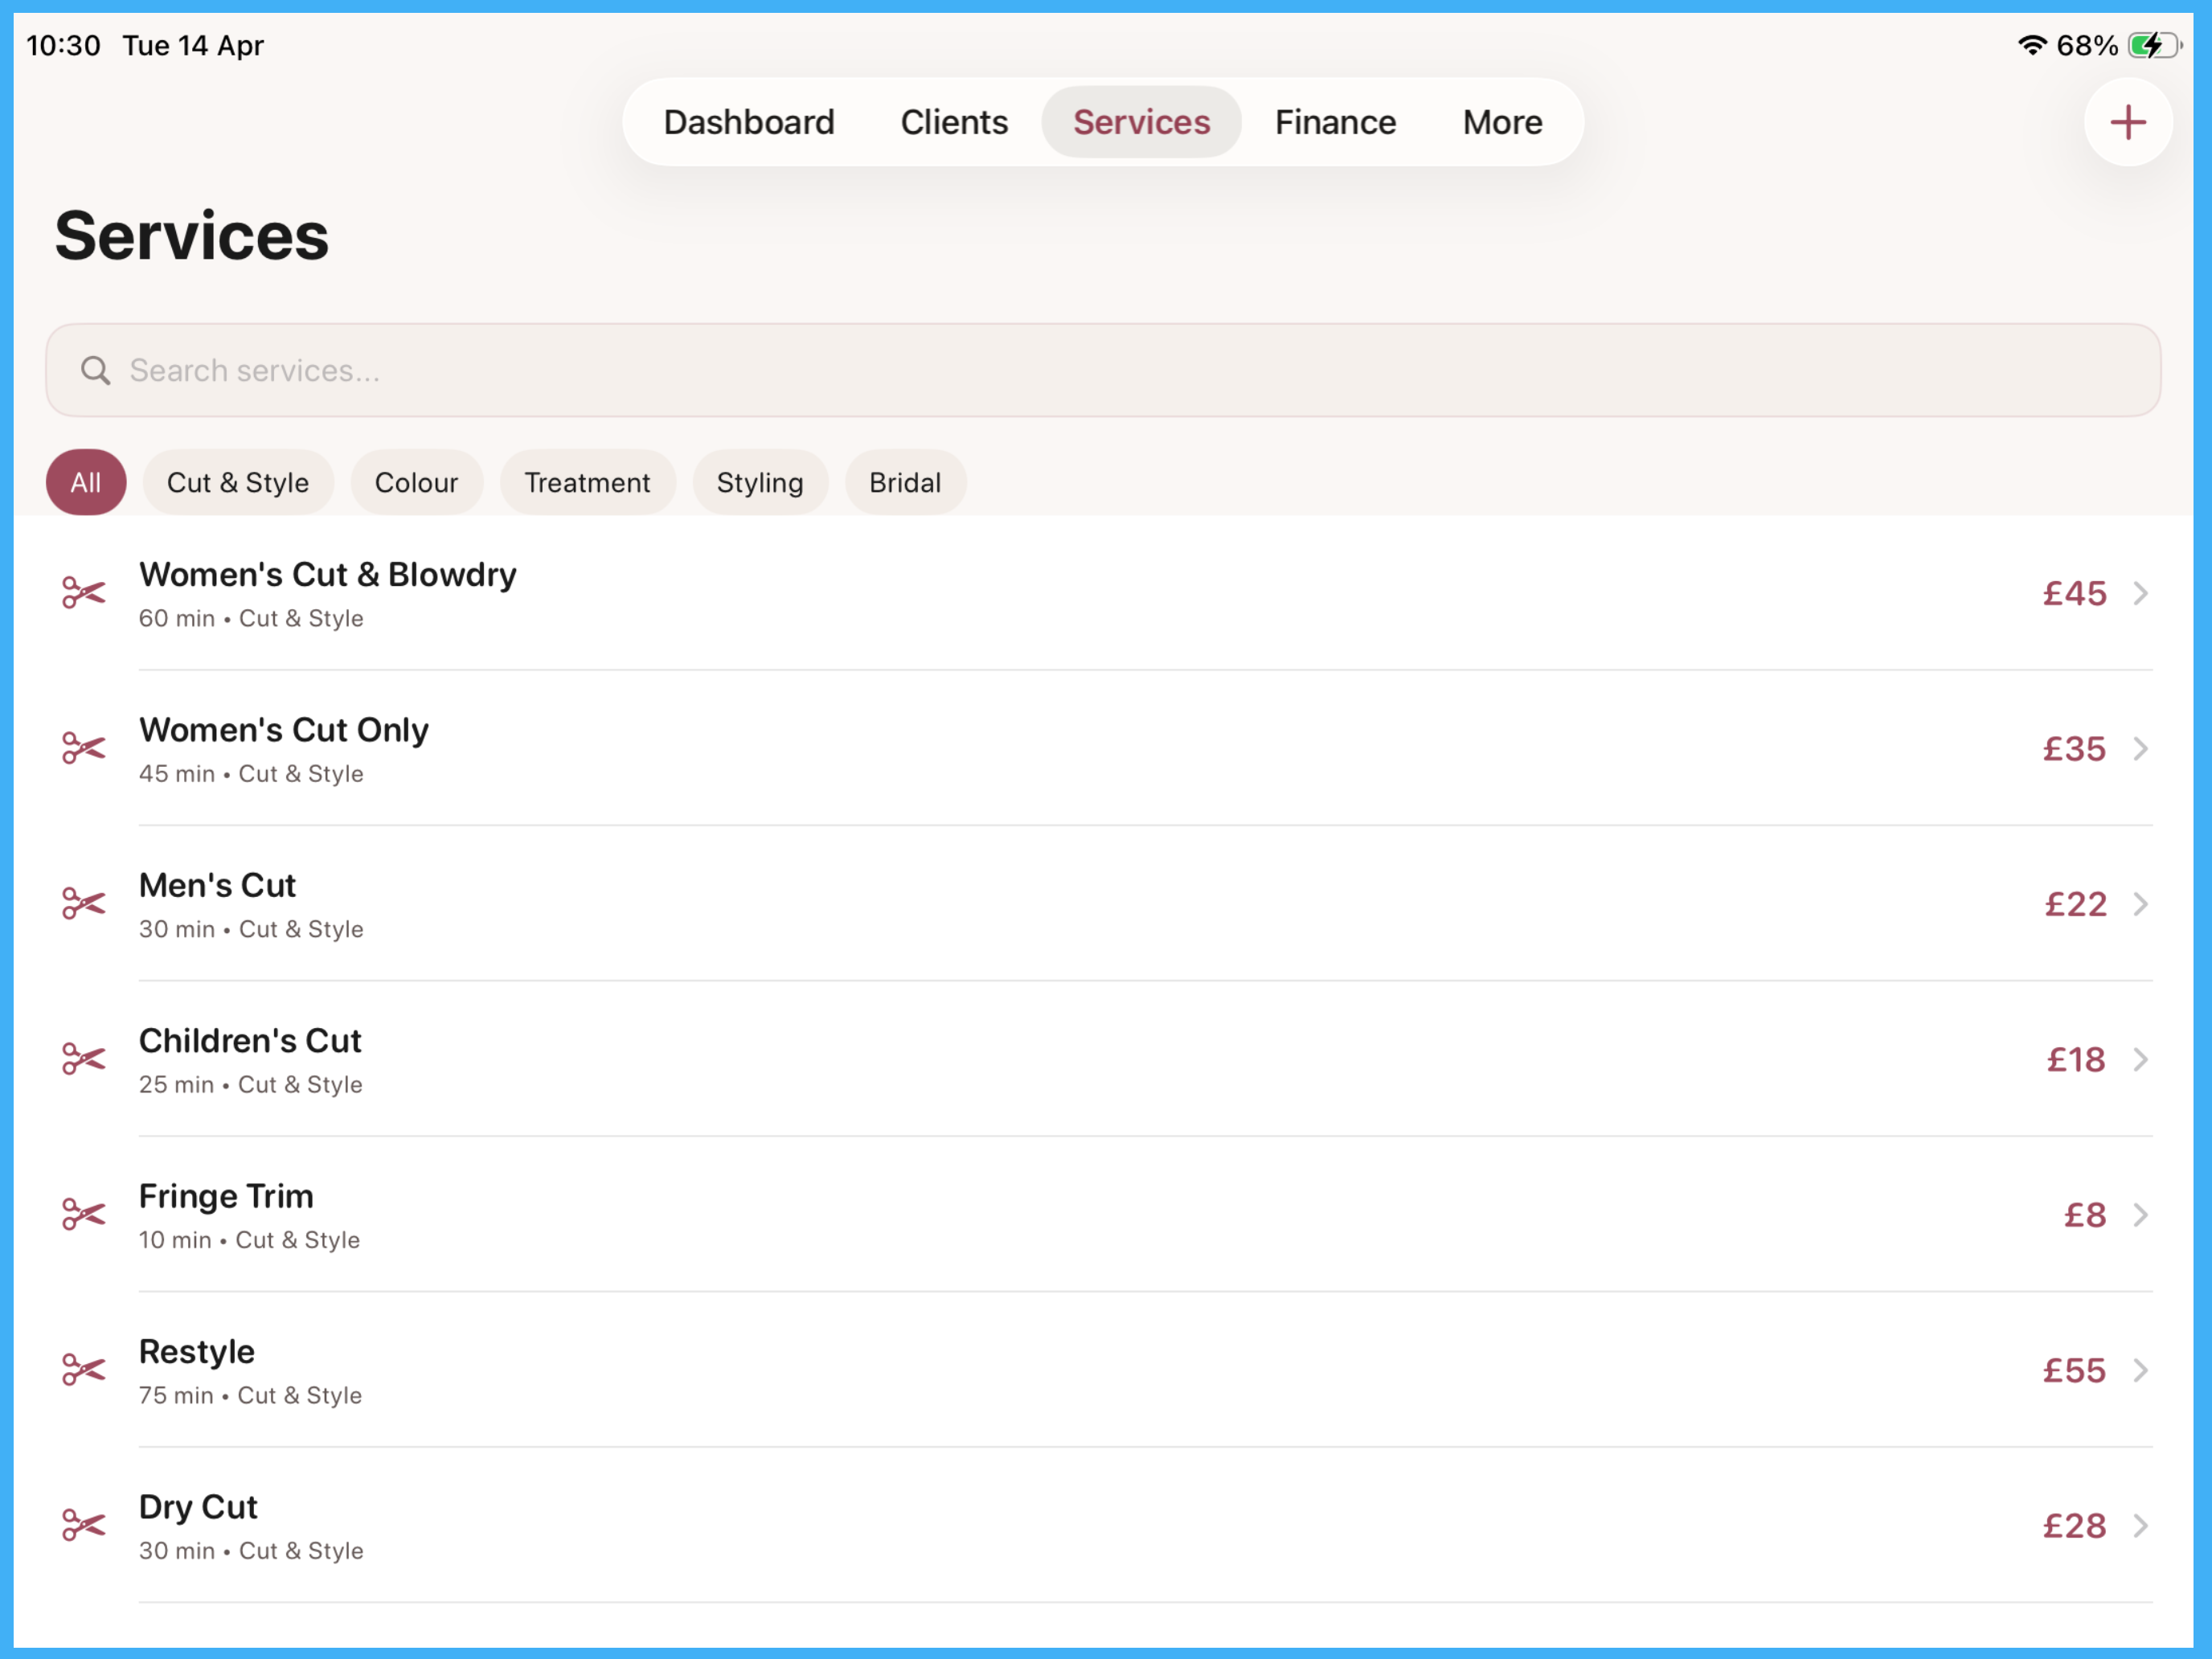Tap the plus icon to add a service

pos(2127,122)
